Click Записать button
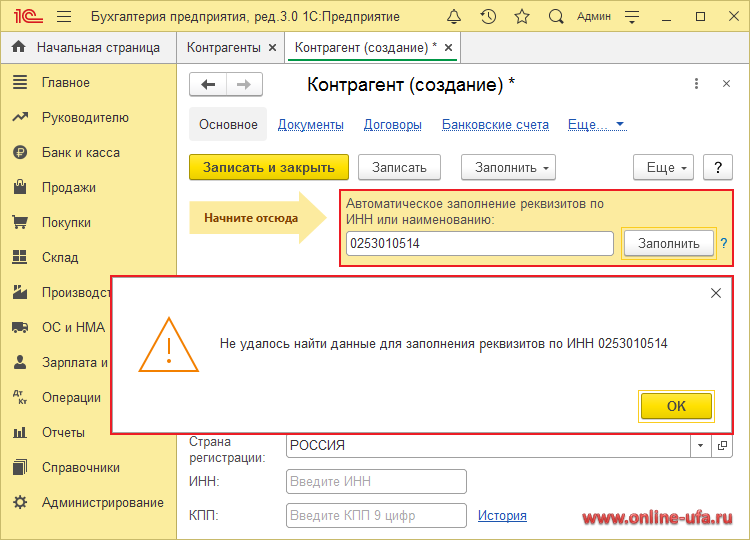Screen dimensions: 750x540 click(x=399, y=167)
